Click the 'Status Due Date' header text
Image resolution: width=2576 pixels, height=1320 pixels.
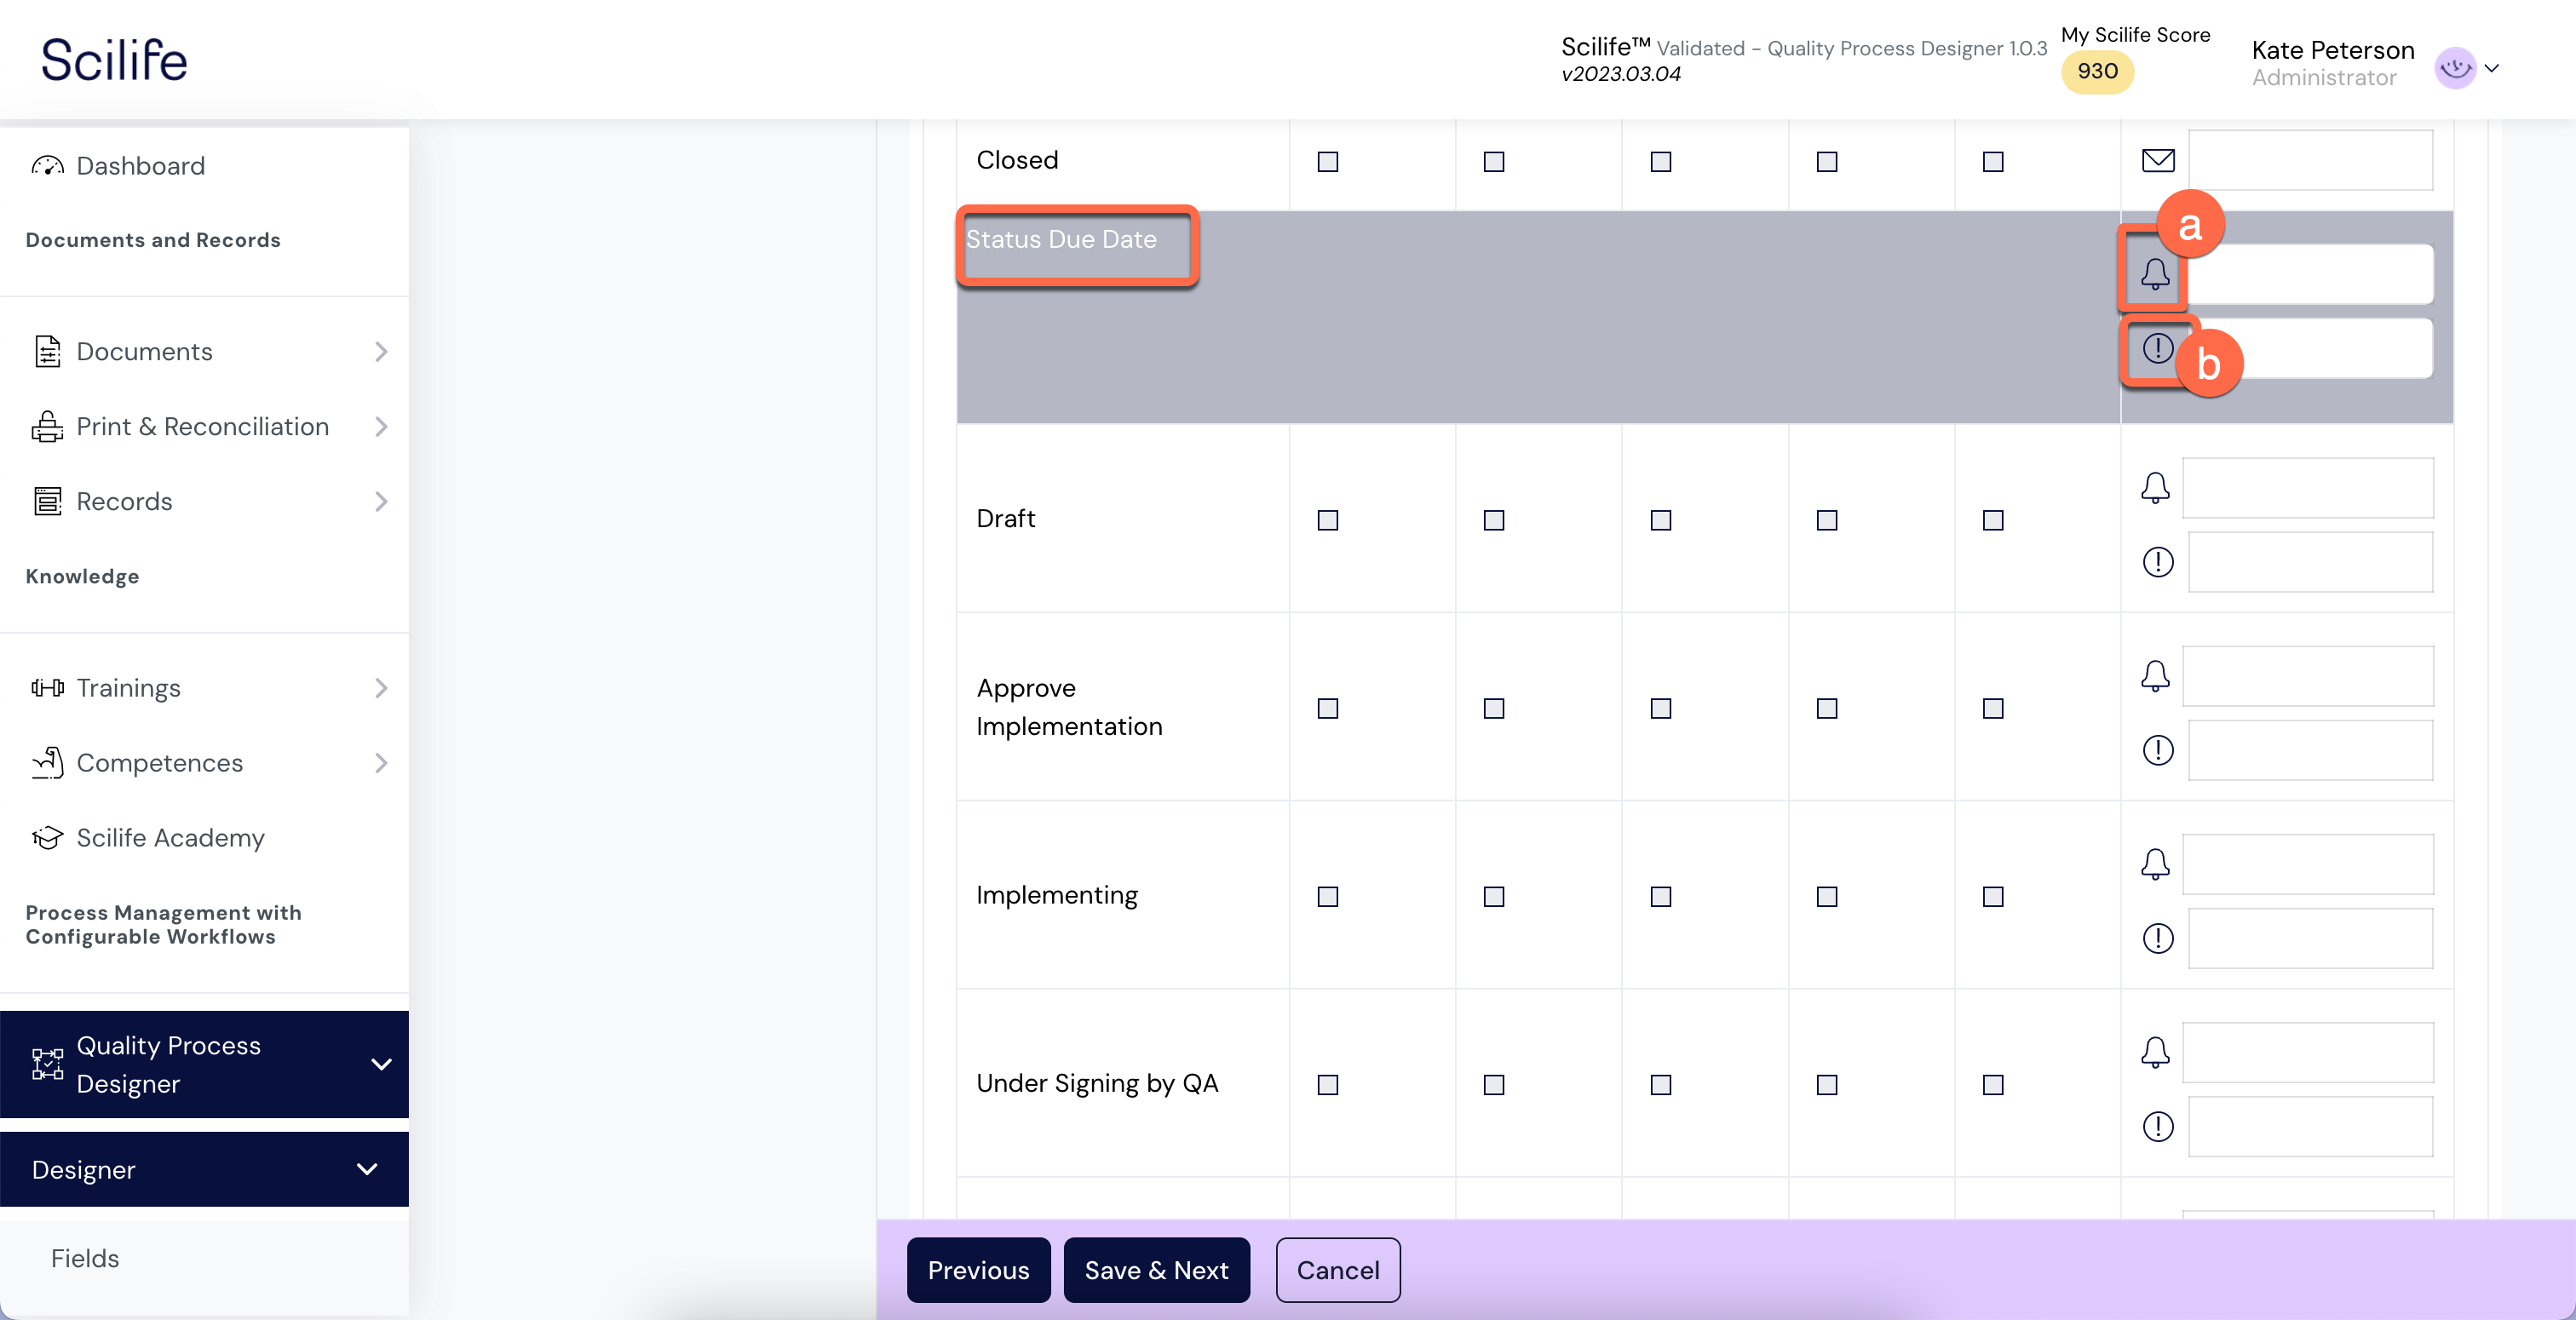tap(1061, 239)
